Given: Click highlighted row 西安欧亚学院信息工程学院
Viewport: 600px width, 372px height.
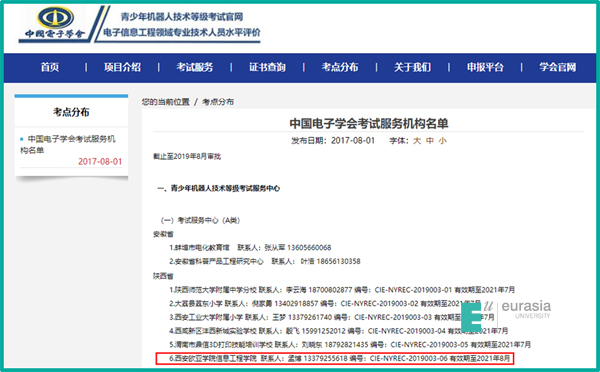Looking at the screenshot, I should click(335, 359).
